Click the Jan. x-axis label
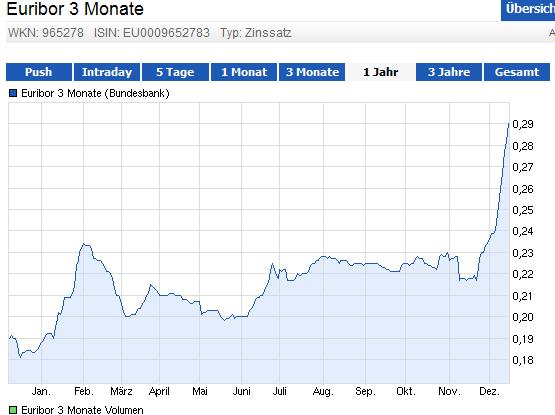This screenshot has width=555, height=415. pos(41,391)
